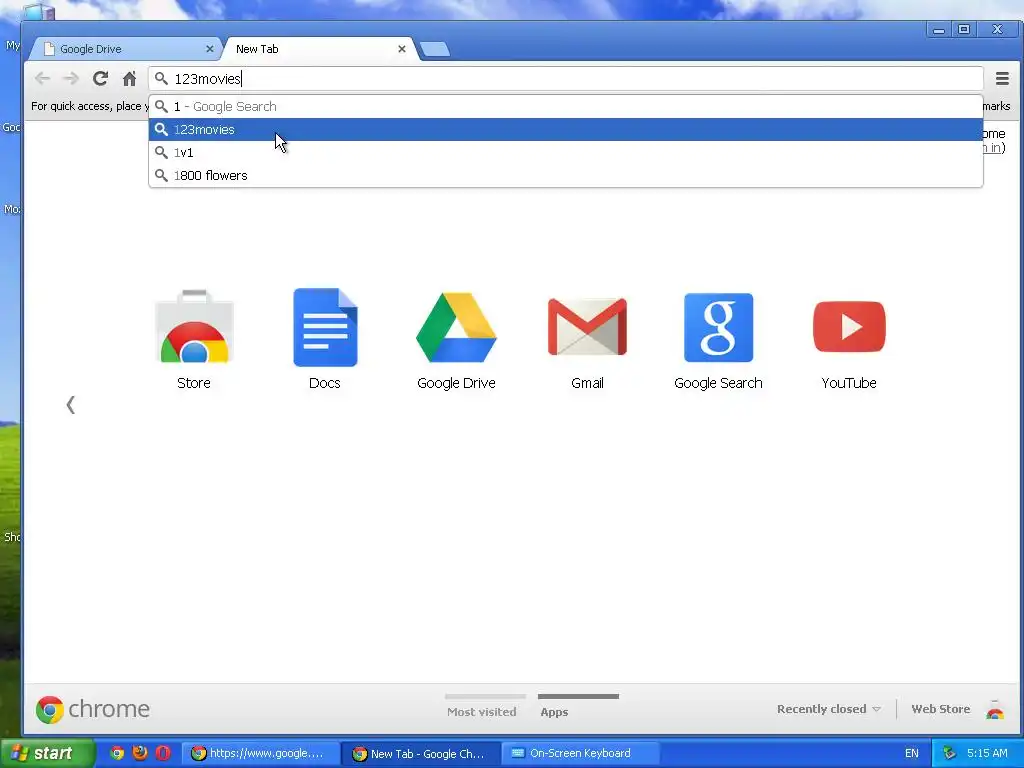Open the new tab button
The width and height of the screenshot is (1024, 768).
pyautogui.click(x=434, y=49)
